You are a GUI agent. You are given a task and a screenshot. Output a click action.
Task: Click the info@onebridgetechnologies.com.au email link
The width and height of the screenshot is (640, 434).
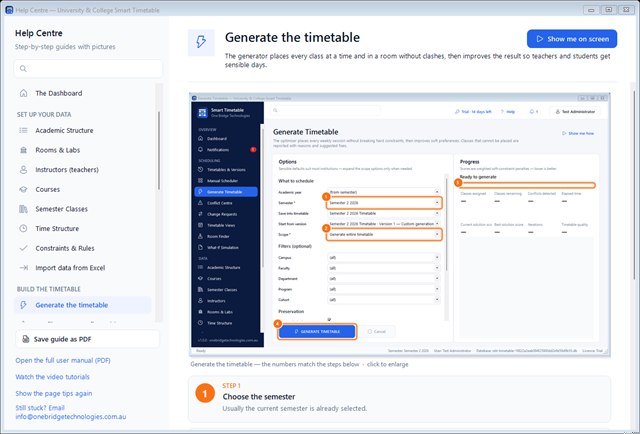pos(71,417)
